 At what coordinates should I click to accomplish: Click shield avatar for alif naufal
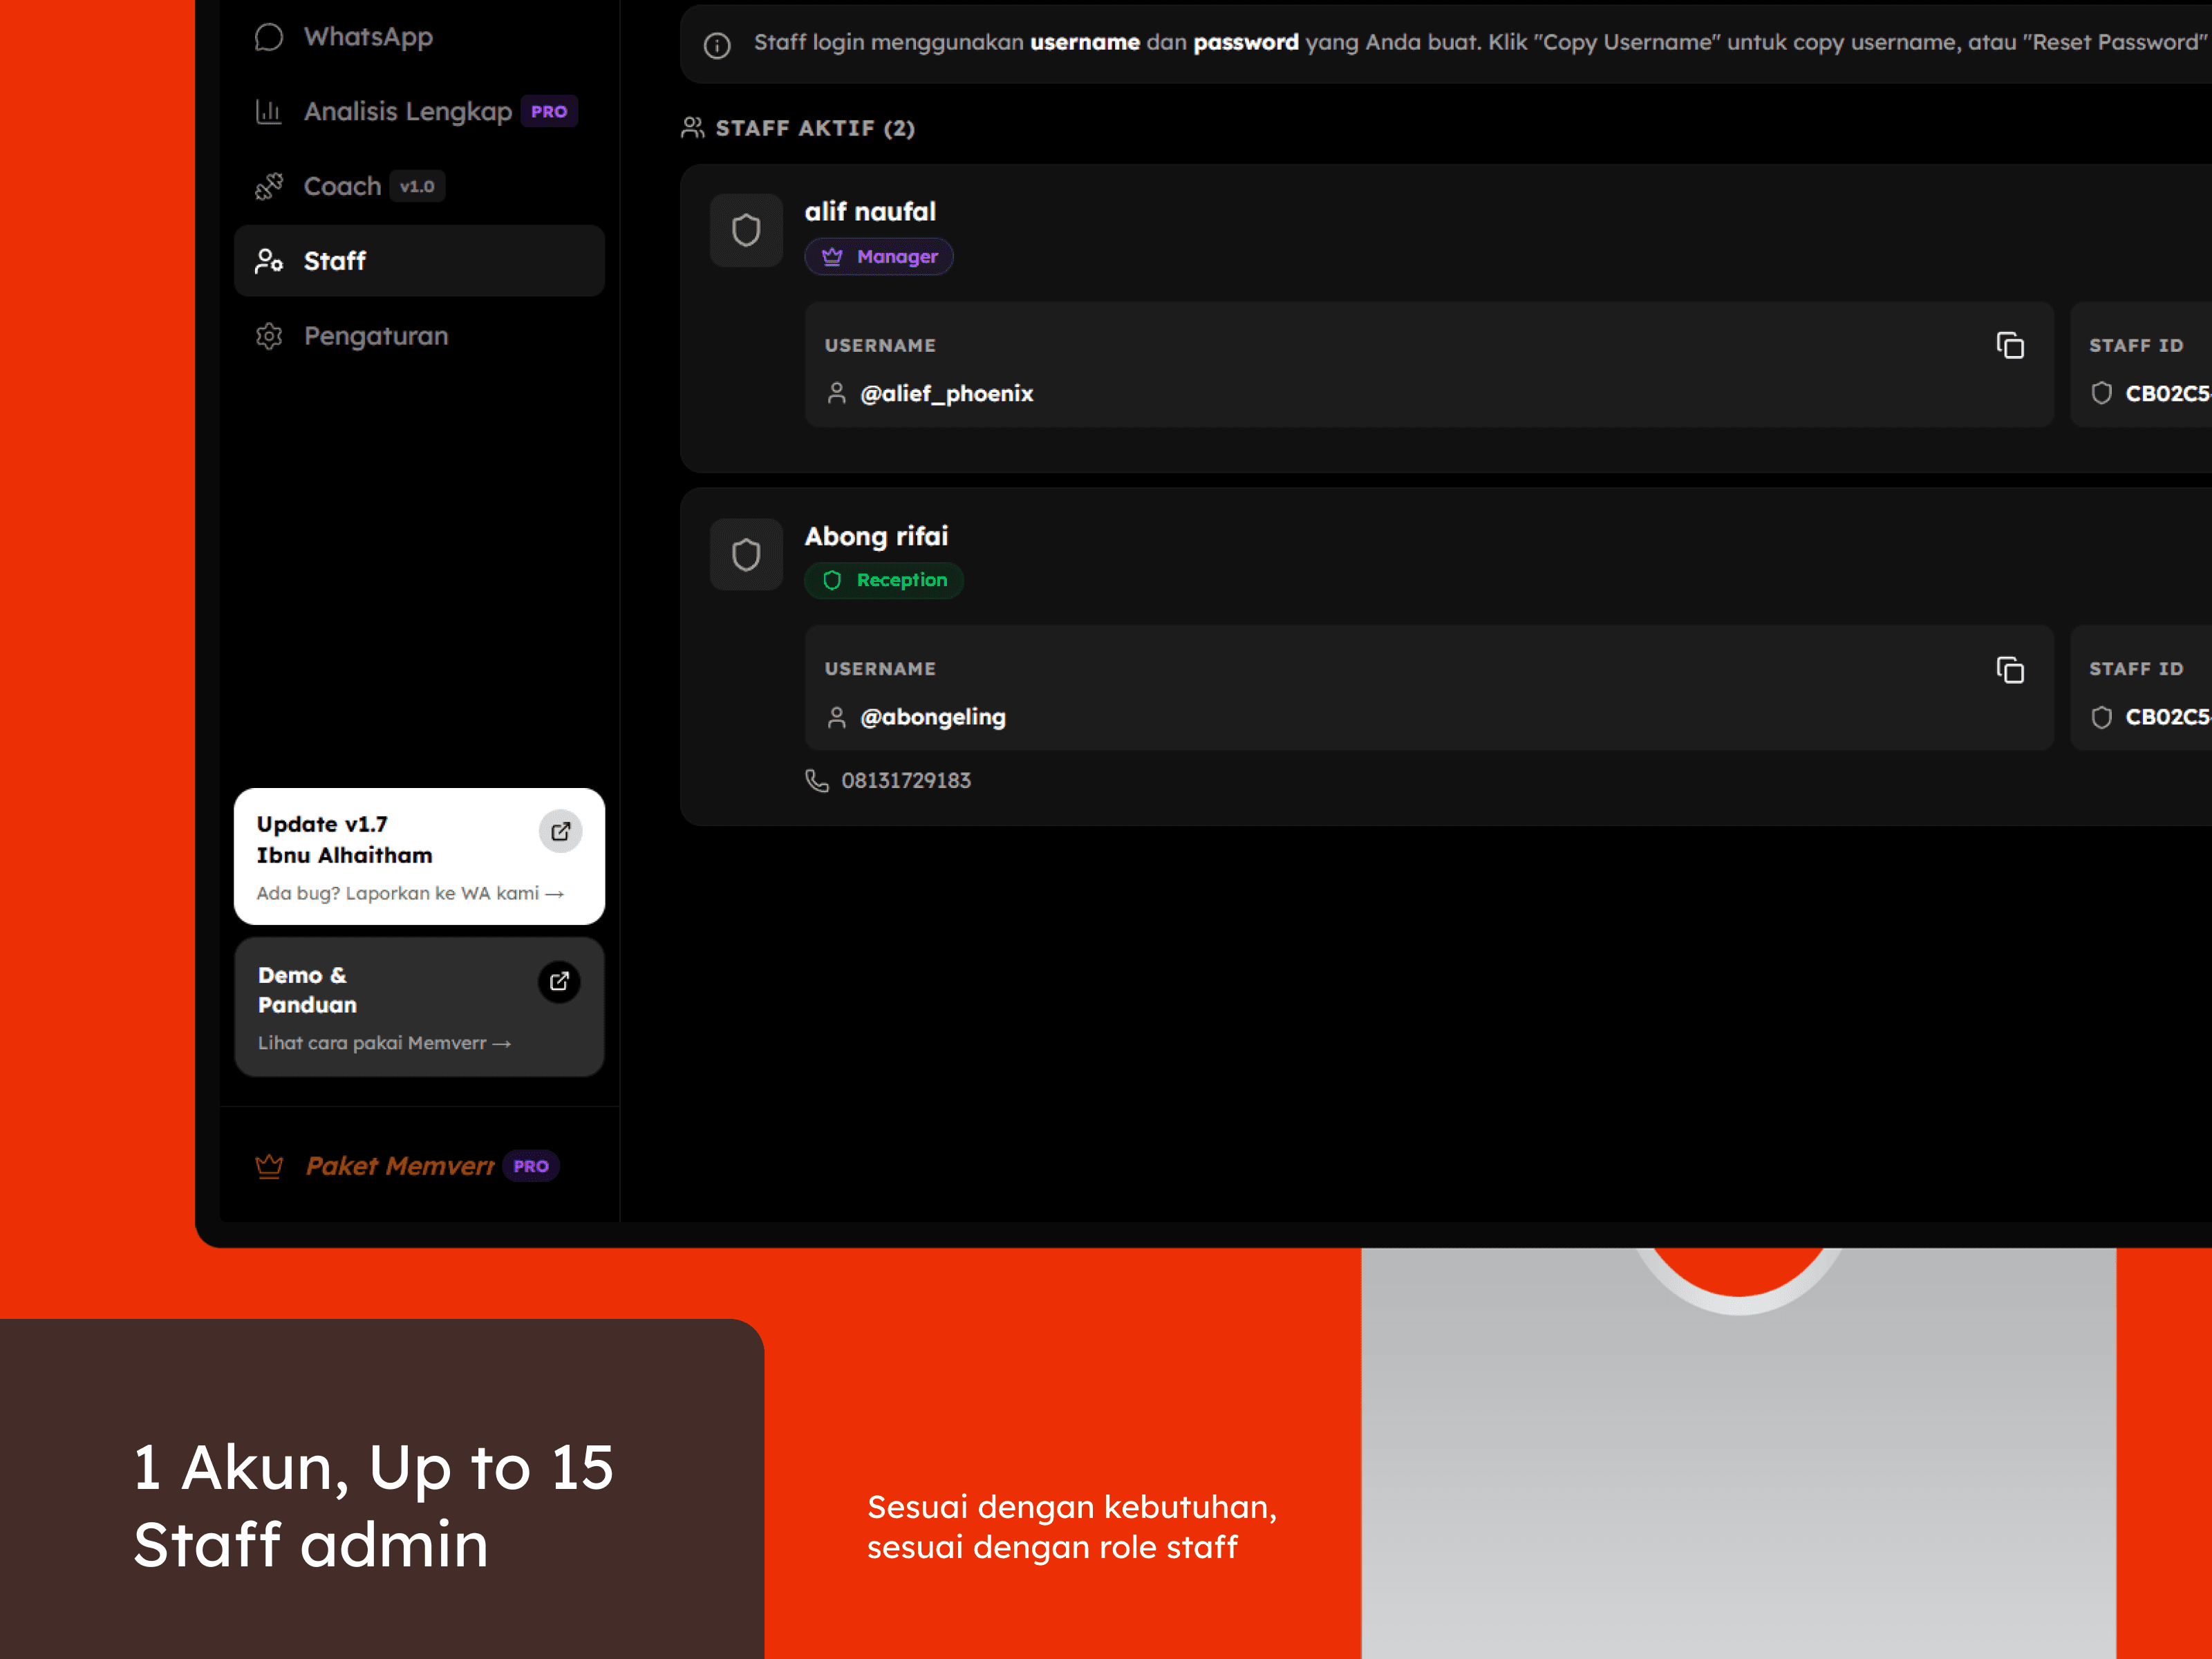[x=746, y=230]
